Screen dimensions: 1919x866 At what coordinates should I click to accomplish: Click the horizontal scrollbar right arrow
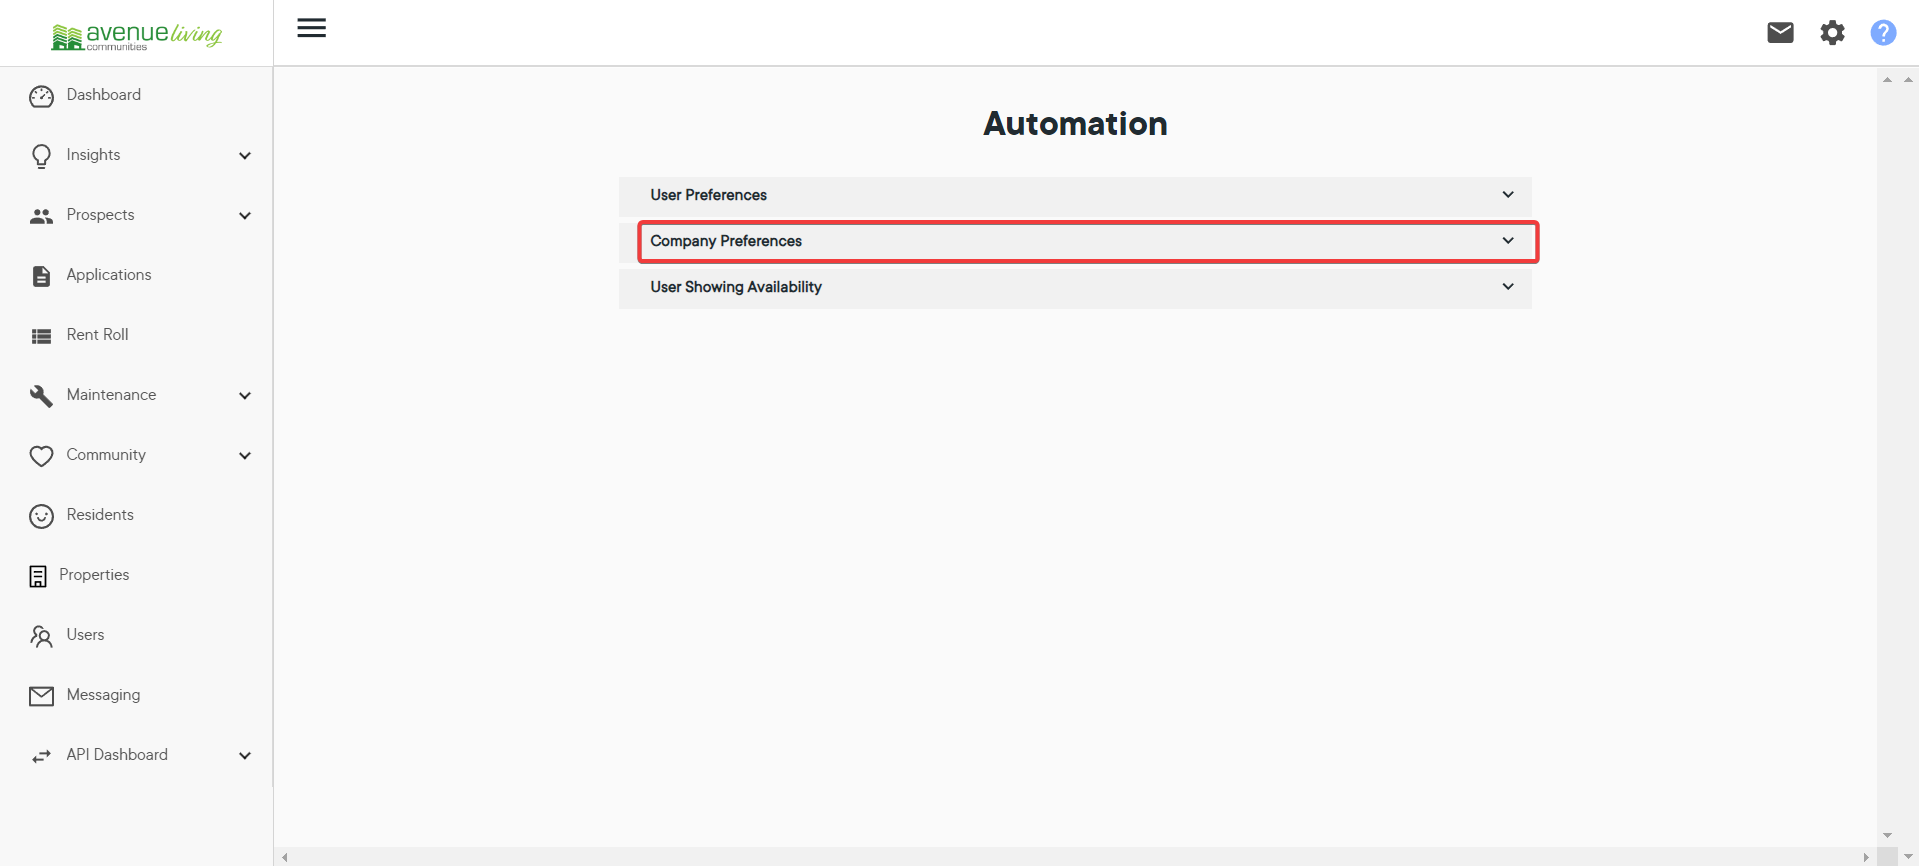coord(1866,857)
